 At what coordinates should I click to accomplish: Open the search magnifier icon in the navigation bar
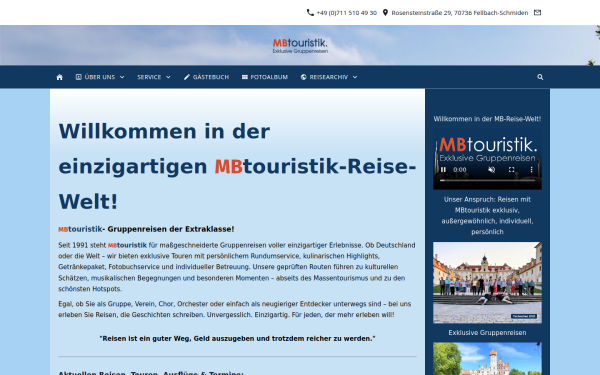[540, 77]
